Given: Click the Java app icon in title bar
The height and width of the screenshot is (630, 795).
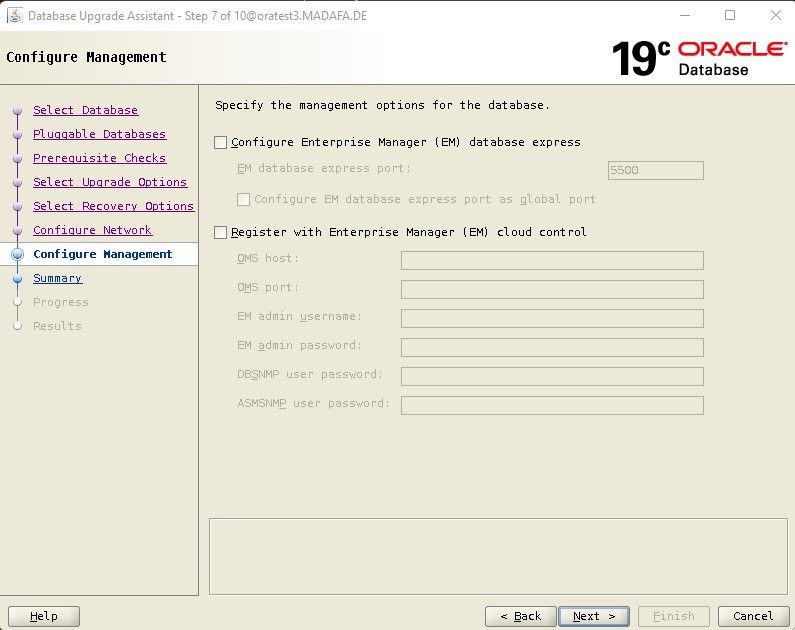Looking at the screenshot, I should [x=15, y=16].
